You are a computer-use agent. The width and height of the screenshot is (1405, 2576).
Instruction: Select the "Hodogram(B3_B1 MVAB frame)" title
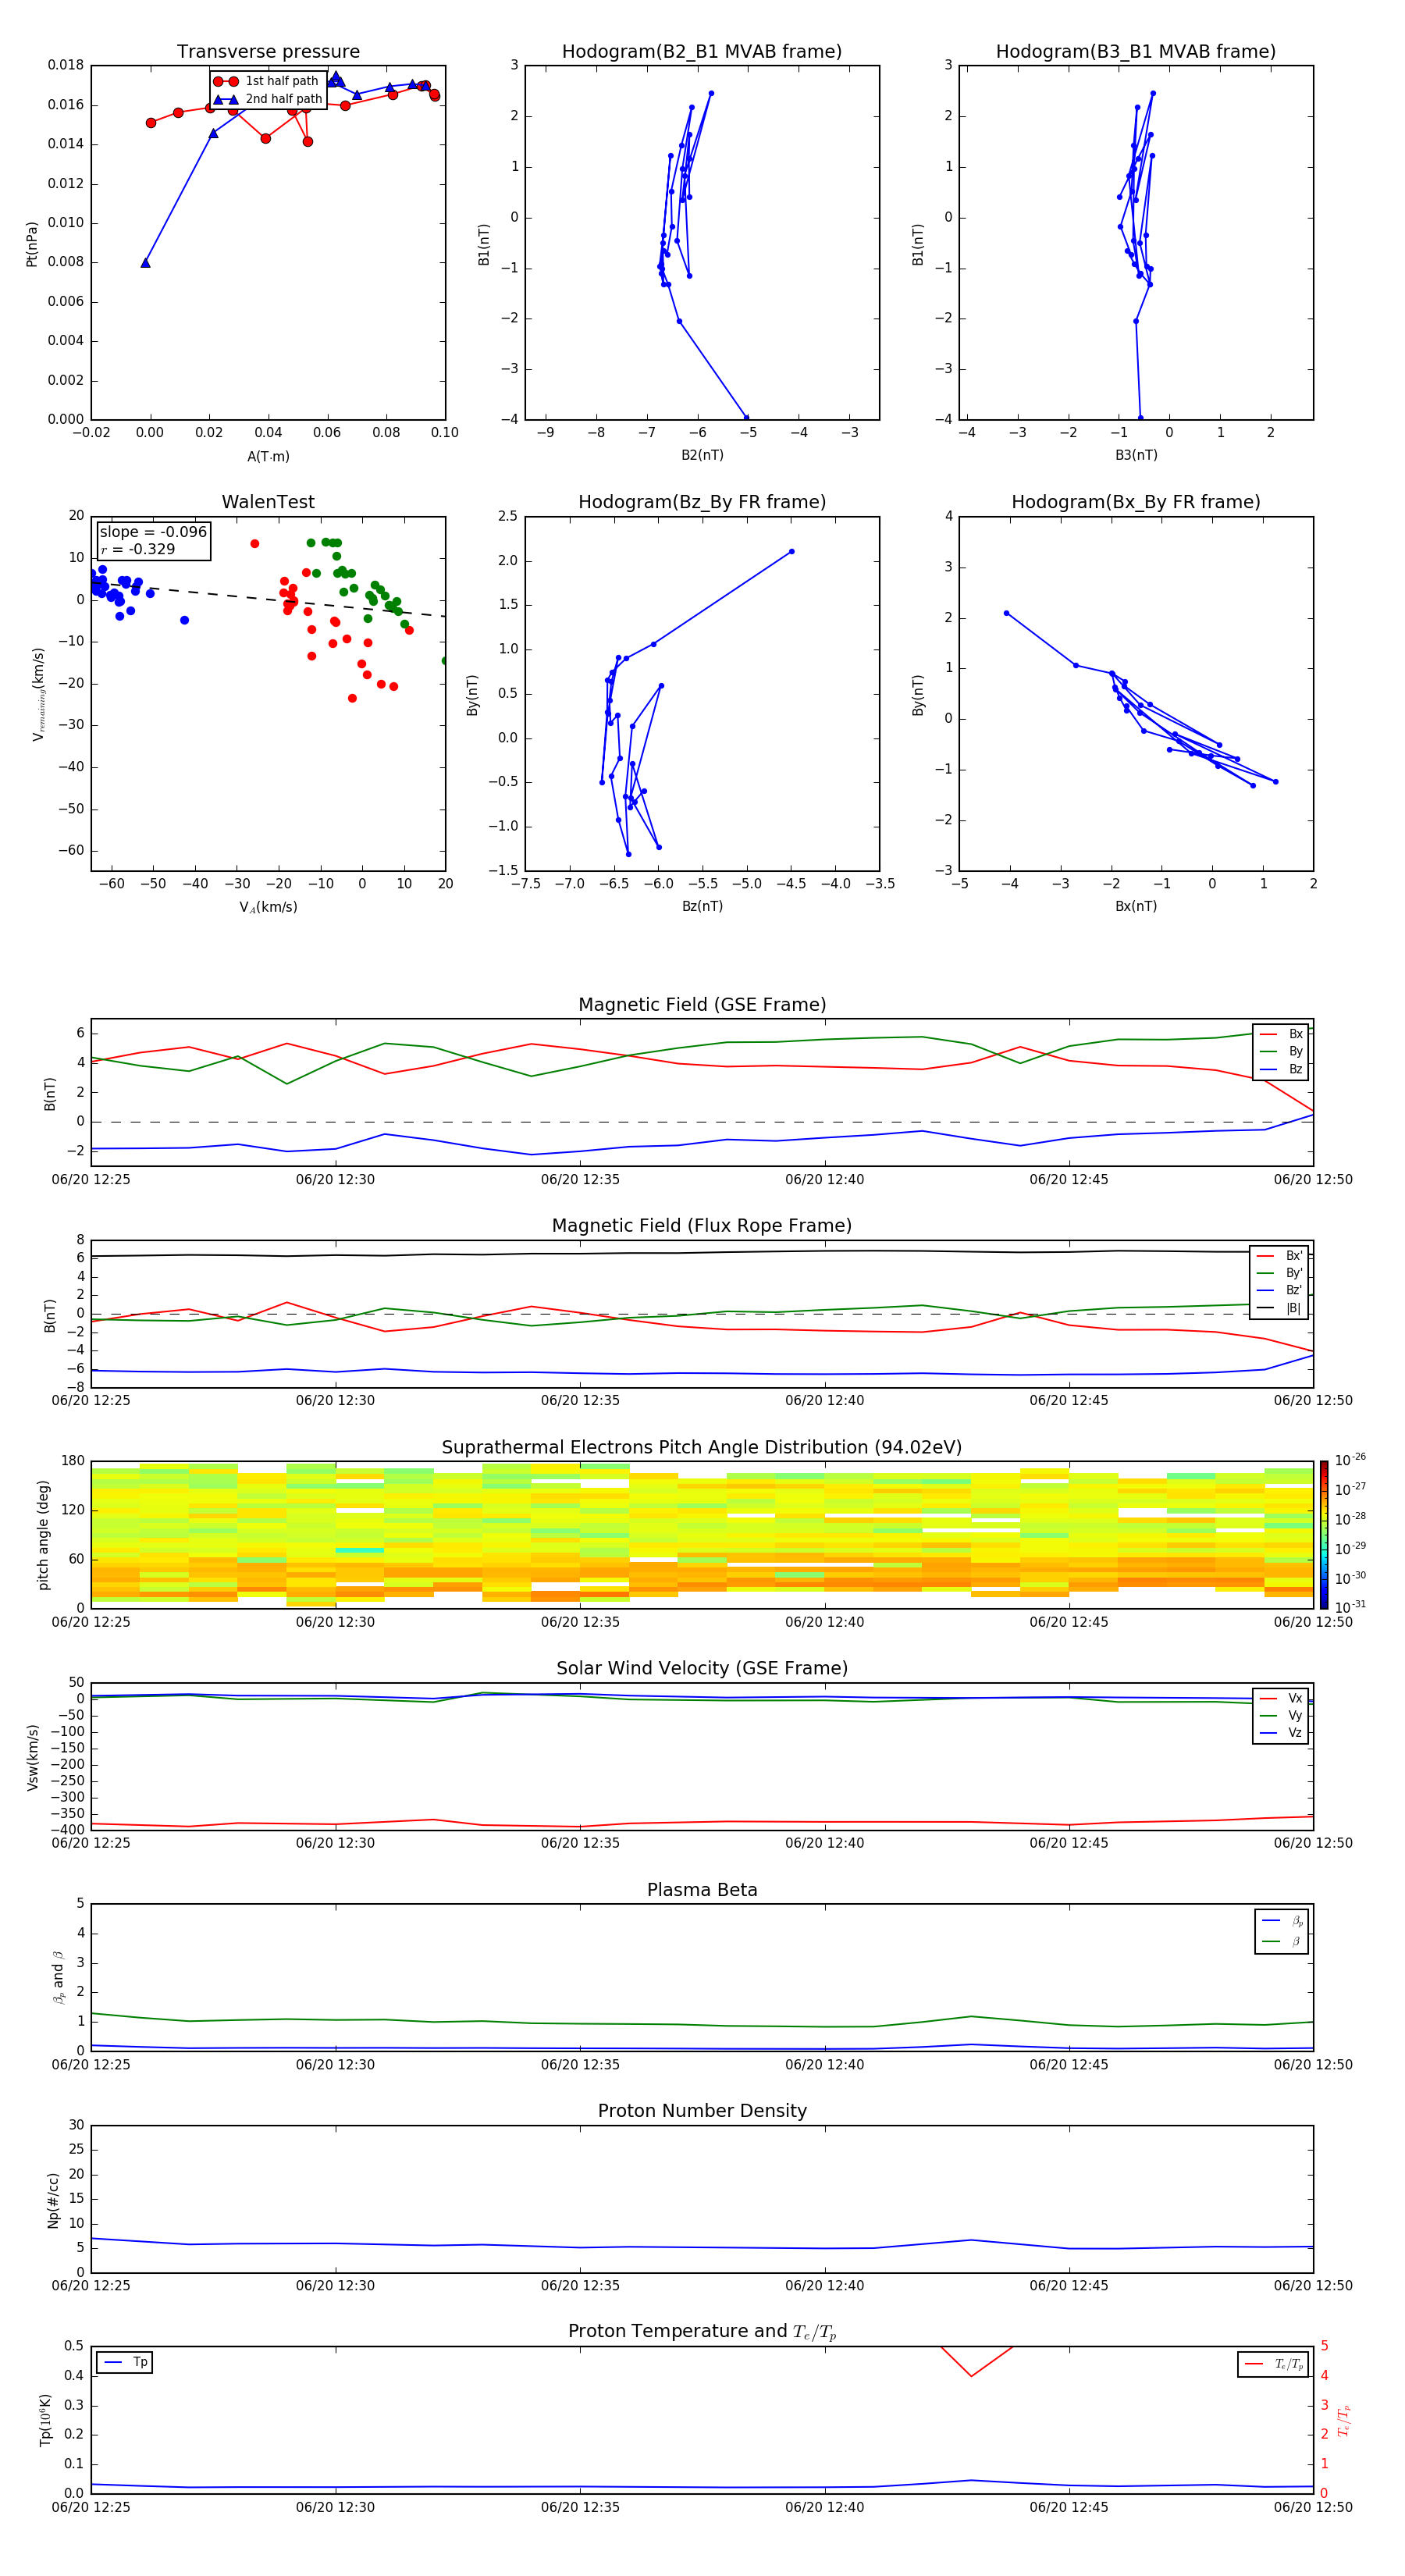click(1136, 51)
